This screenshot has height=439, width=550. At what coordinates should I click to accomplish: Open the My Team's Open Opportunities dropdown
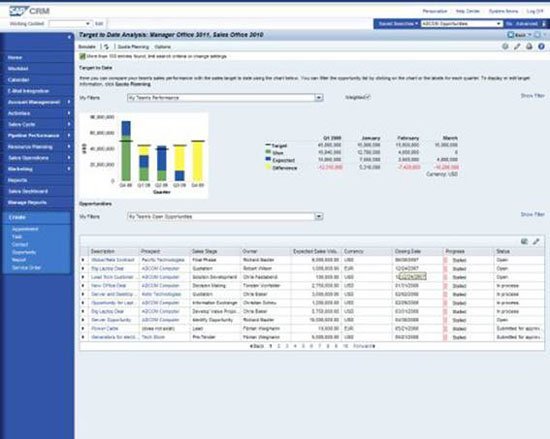click(x=318, y=217)
